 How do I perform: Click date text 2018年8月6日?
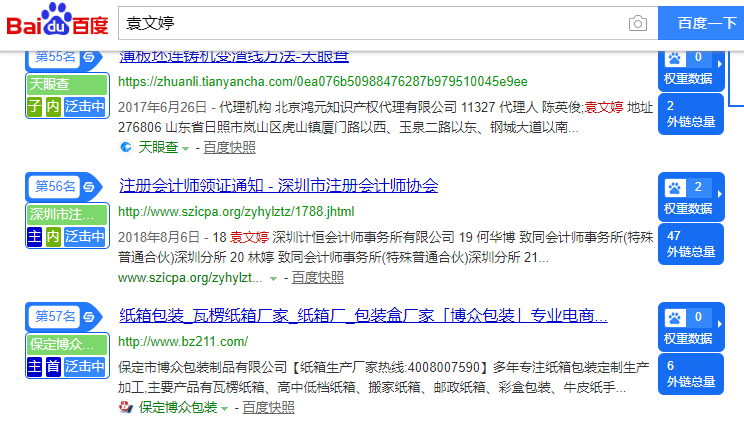coord(159,237)
